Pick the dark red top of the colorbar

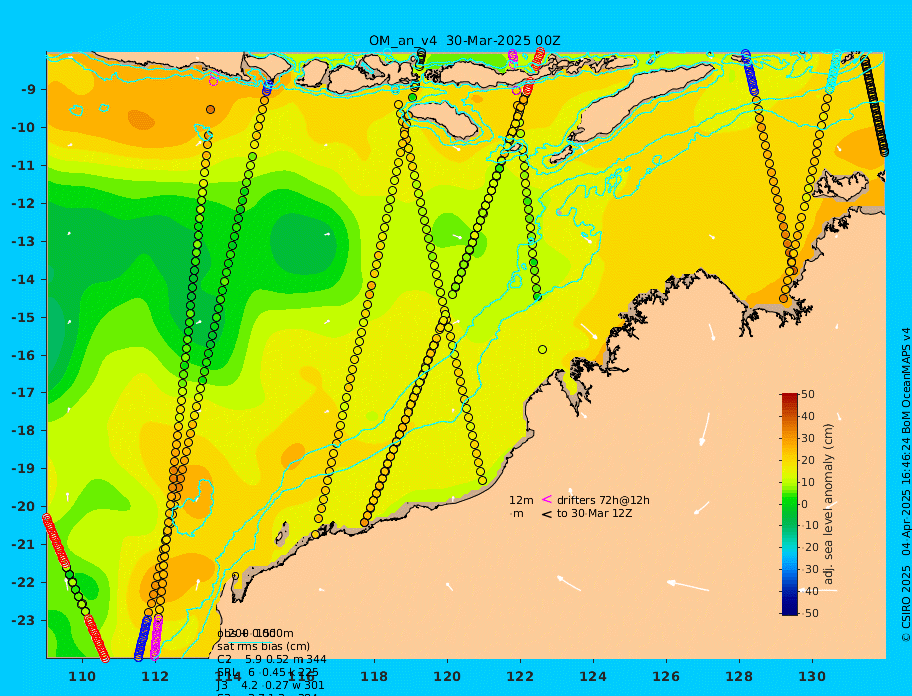pyautogui.click(x=789, y=397)
